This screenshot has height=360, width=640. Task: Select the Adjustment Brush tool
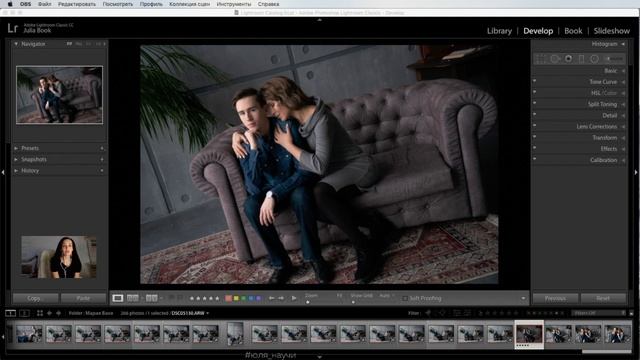click(614, 59)
